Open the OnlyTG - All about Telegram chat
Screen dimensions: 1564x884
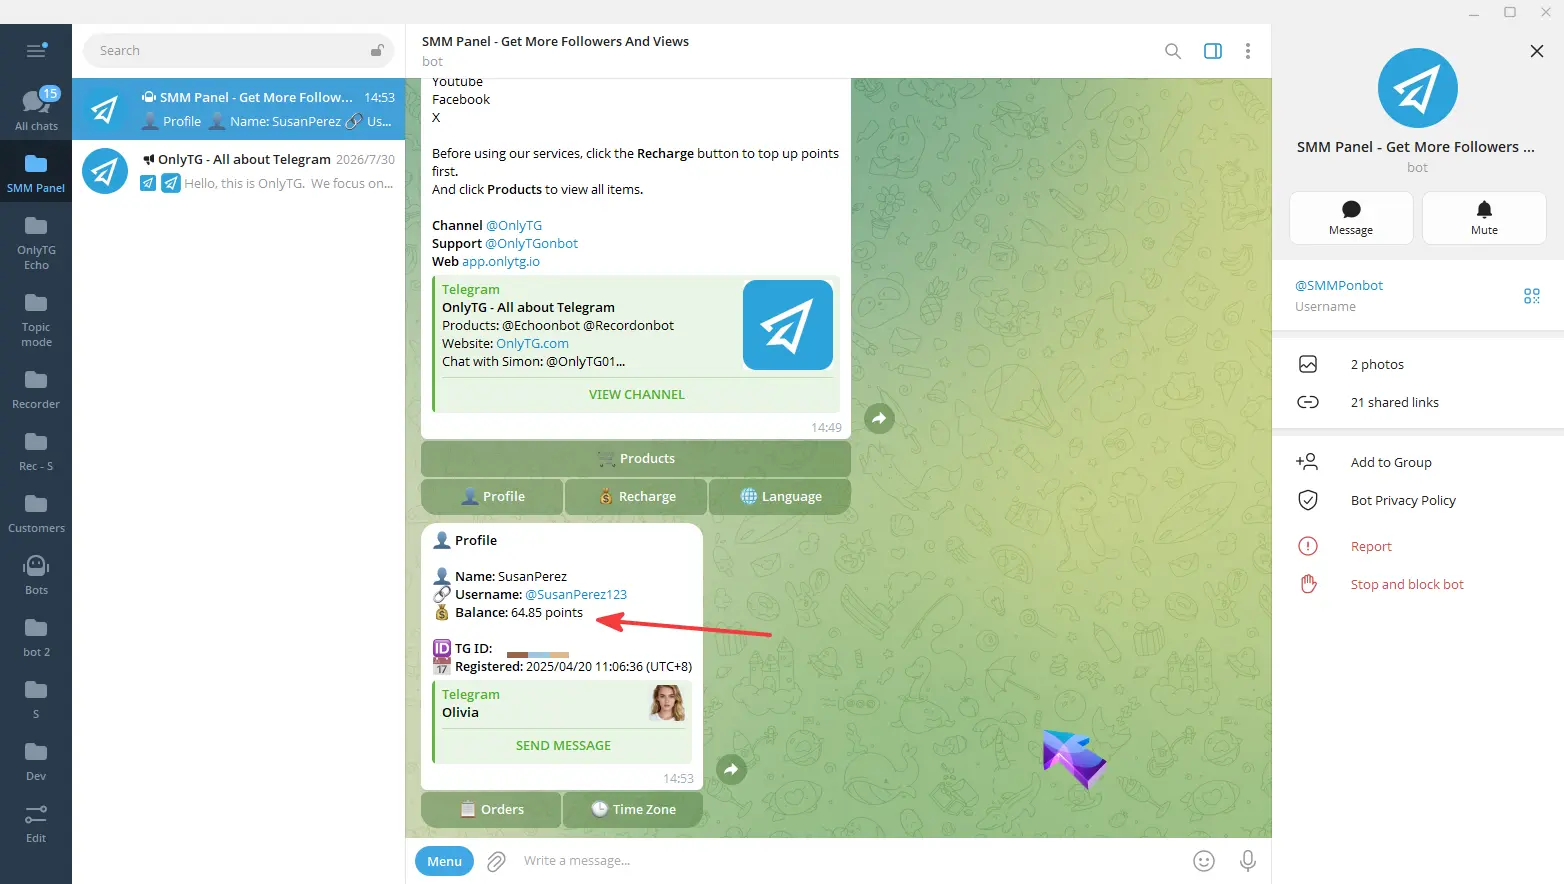tap(238, 171)
